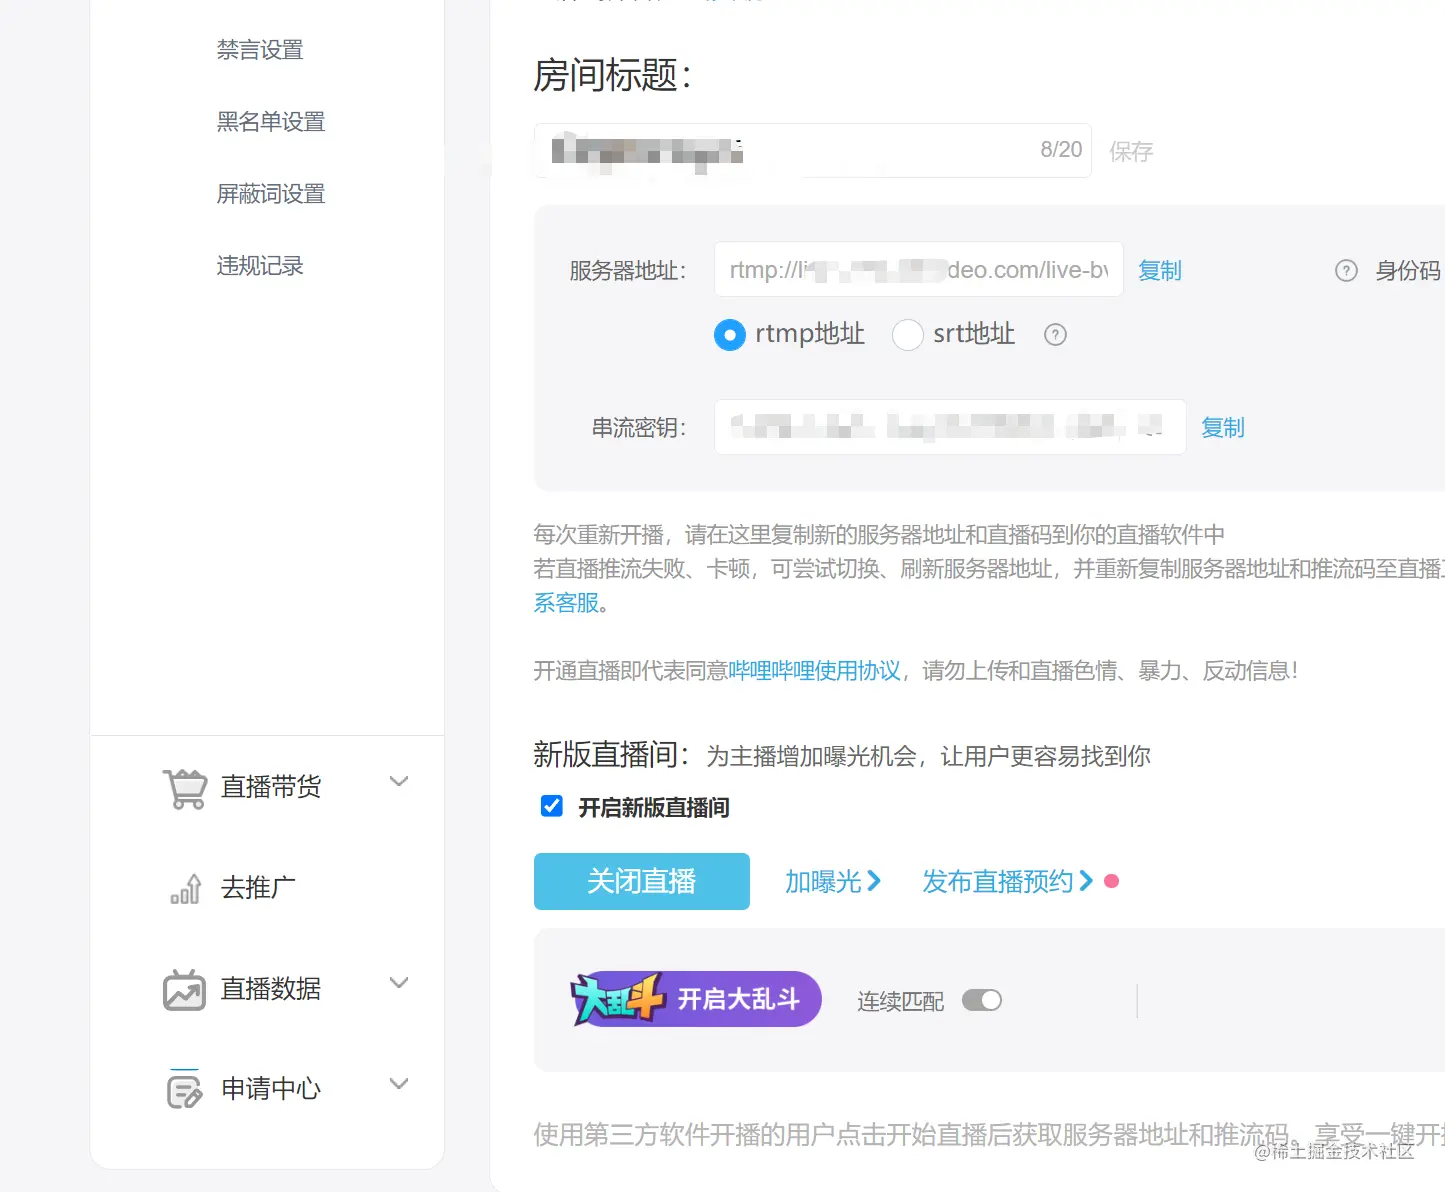Viewport: 1445px width, 1192px height.
Task: Click the arrow icon after 发布直播预约
Action: point(1086,881)
